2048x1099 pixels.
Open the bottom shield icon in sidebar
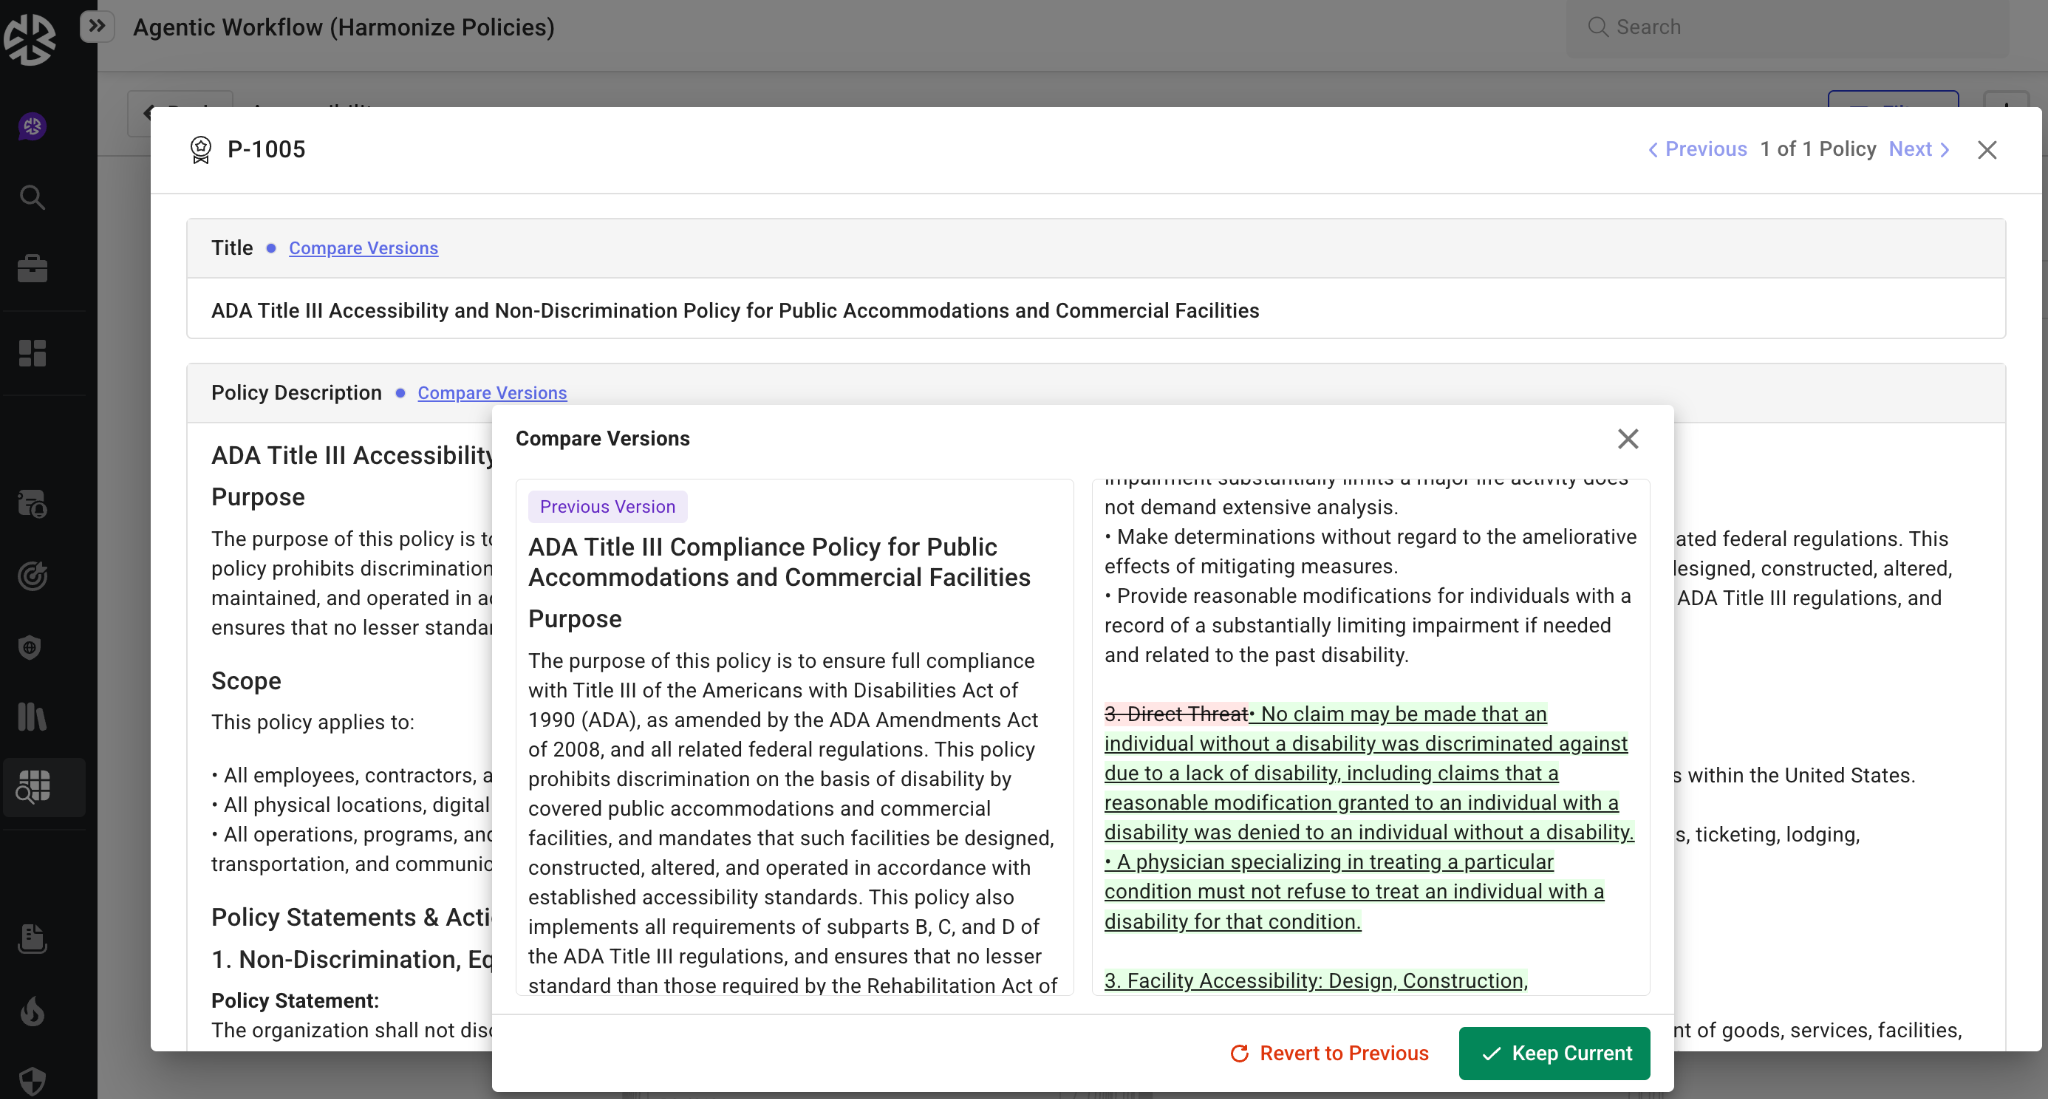pos(32,1081)
